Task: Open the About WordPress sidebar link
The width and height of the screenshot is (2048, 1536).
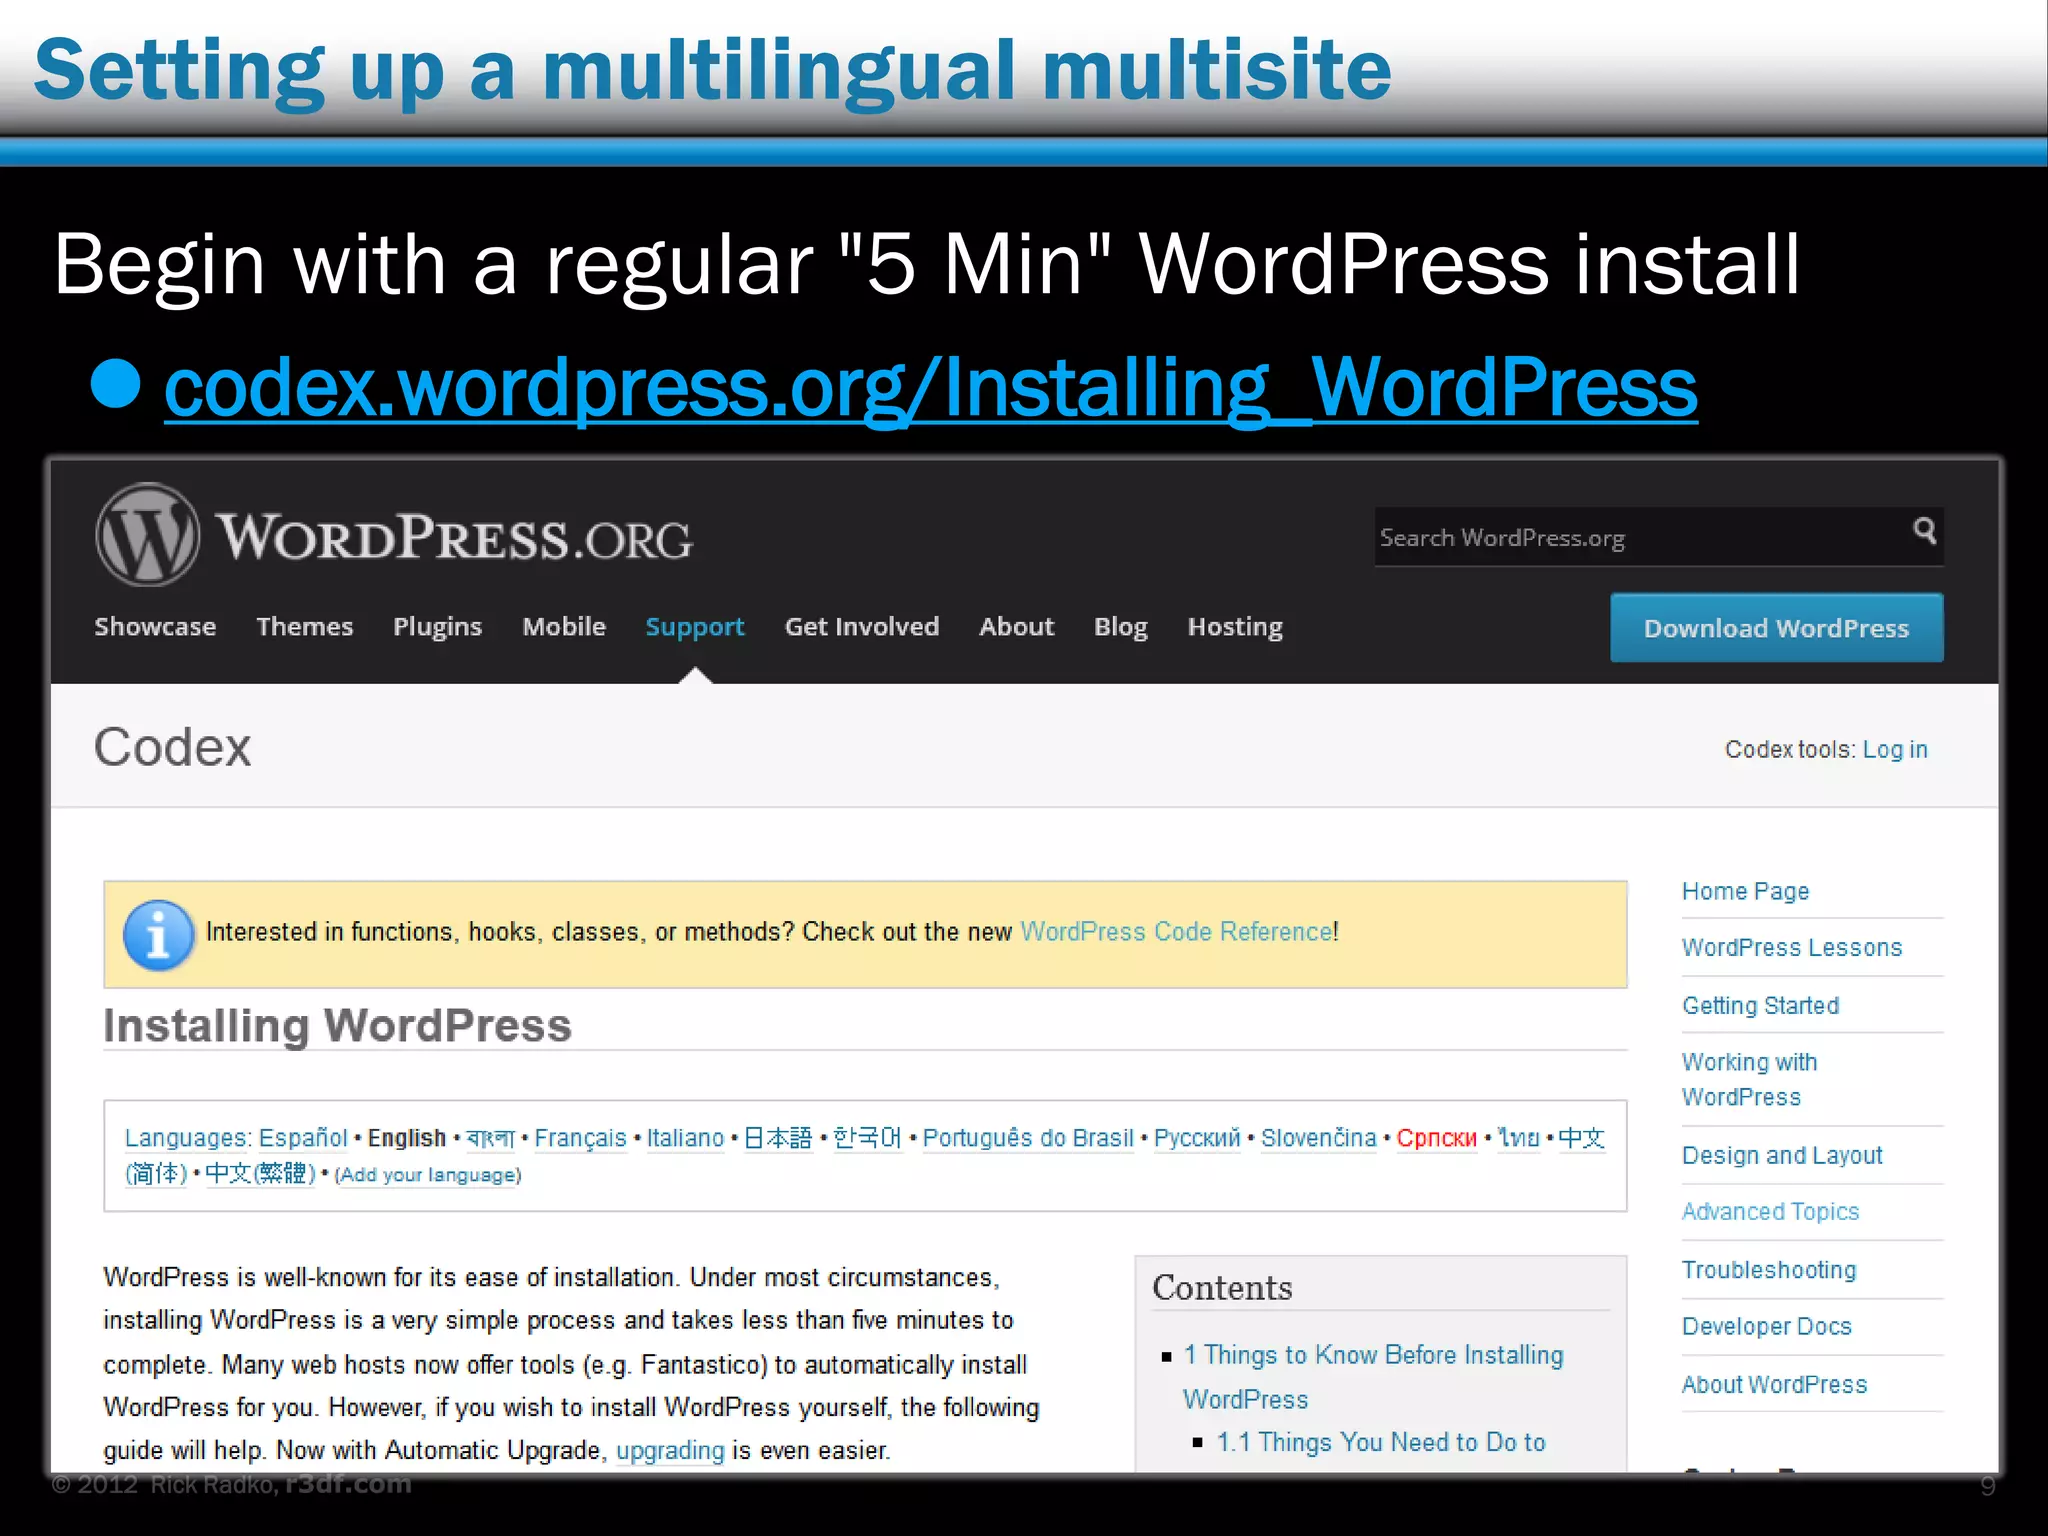Action: (x=1774, y=1385)
